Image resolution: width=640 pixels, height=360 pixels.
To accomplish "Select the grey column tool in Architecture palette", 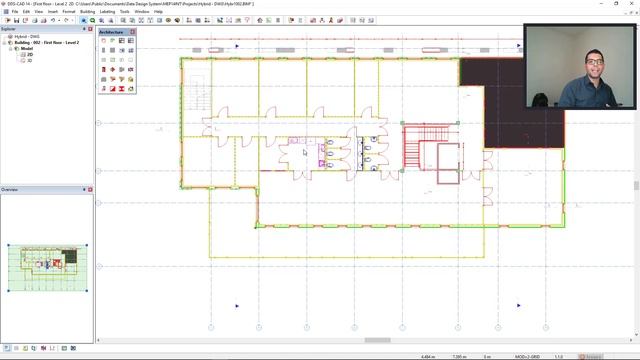I will tap(104, 50).
